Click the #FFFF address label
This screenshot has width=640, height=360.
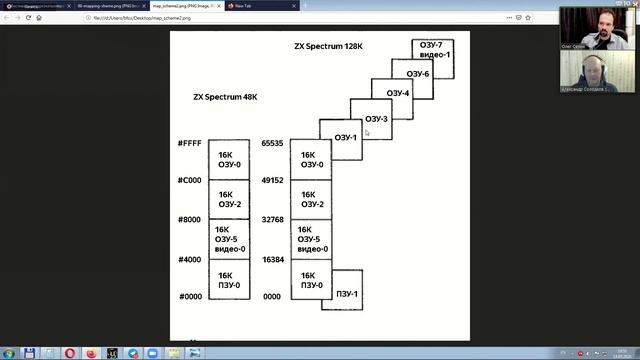(190, 143)
